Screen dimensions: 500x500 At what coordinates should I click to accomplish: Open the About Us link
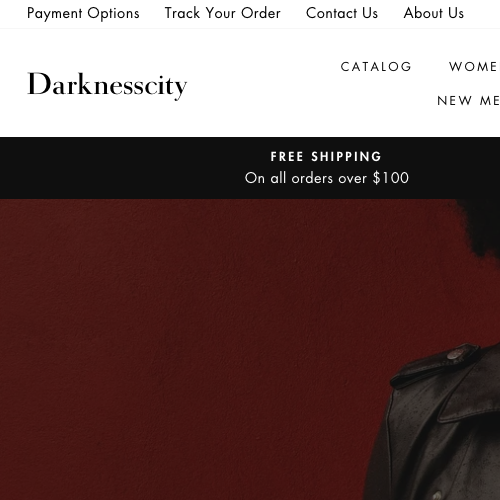[434, 13]
